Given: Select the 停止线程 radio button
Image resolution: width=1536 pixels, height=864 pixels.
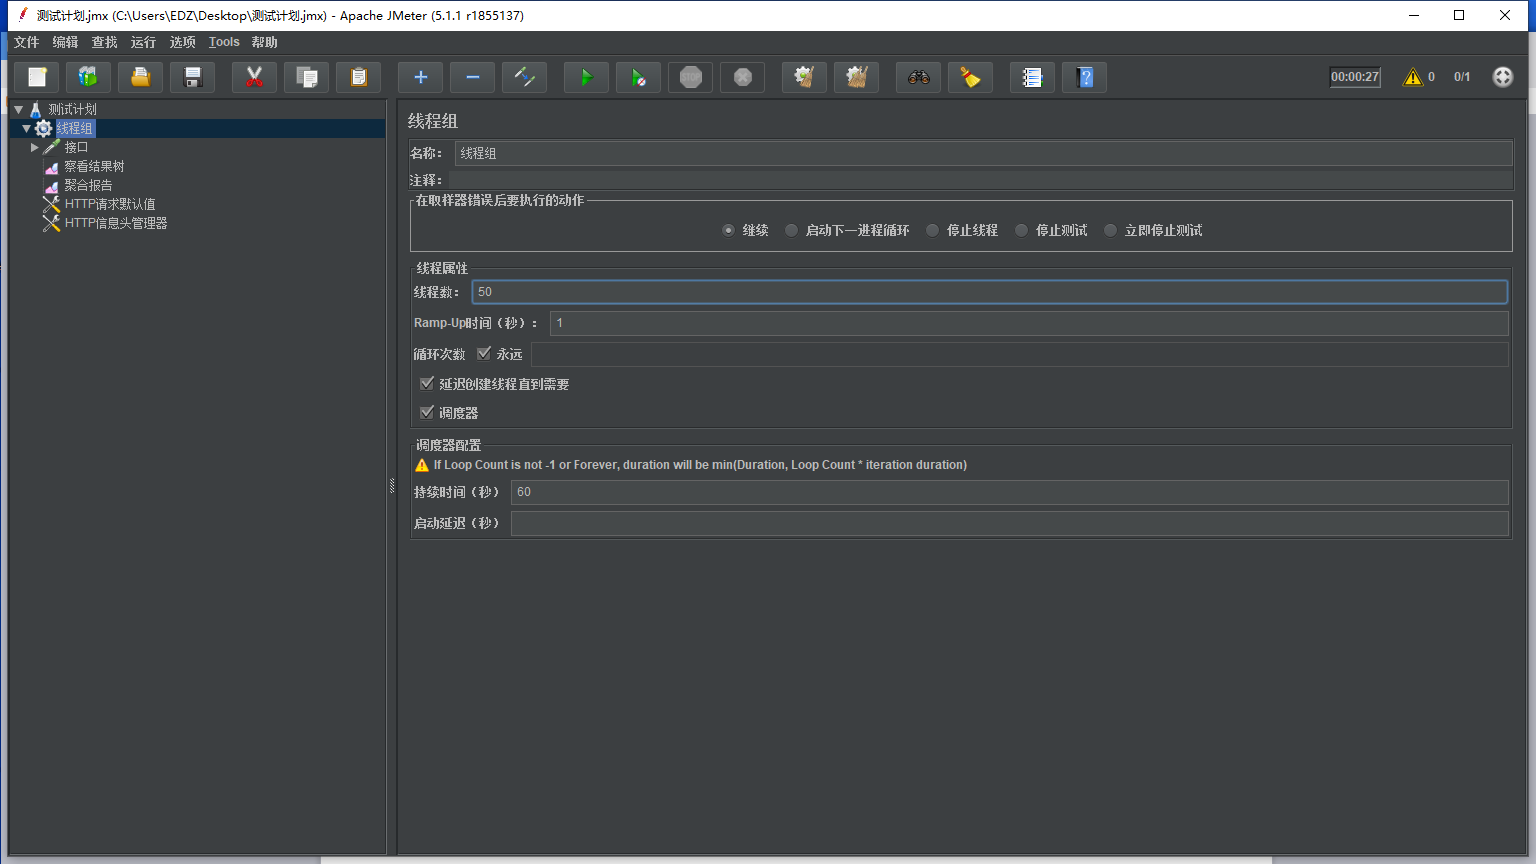Looking at the screenshot, I should click(933, 230).
